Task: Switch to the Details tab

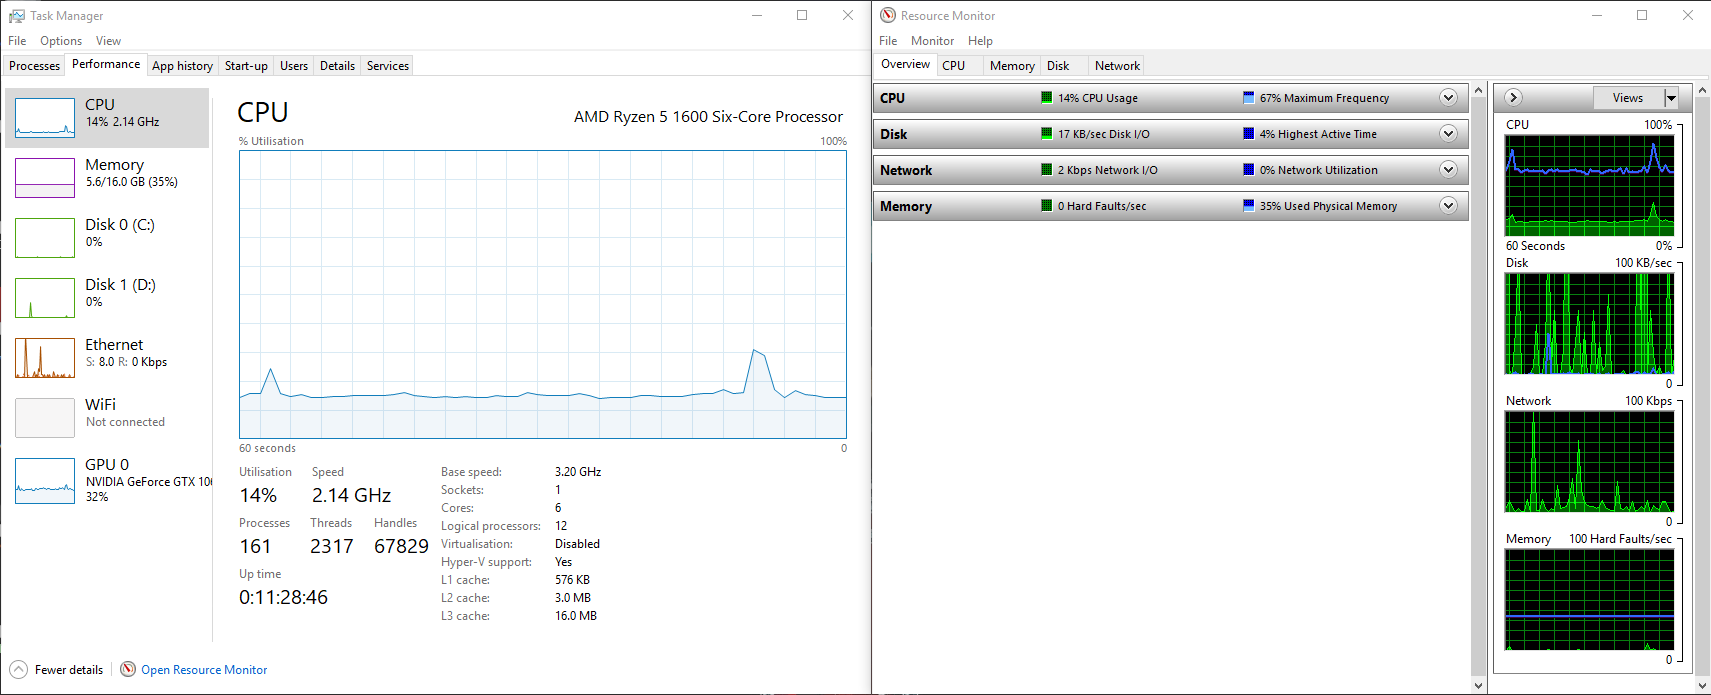Action: [337, 66]
